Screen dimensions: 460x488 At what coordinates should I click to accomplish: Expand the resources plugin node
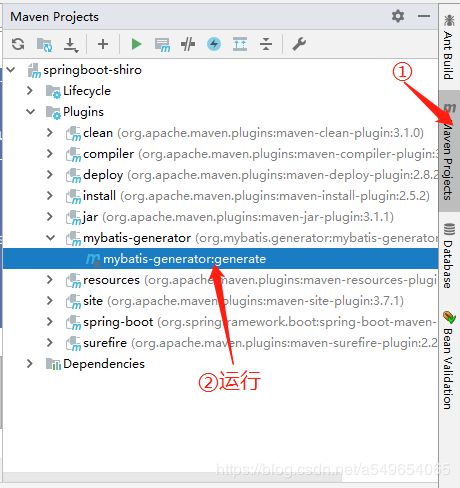[50, 280]
